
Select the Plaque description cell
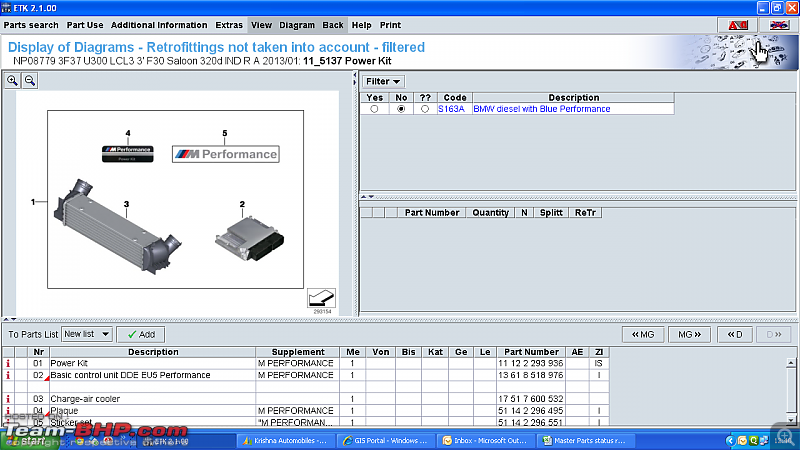[x=153, y=411]
